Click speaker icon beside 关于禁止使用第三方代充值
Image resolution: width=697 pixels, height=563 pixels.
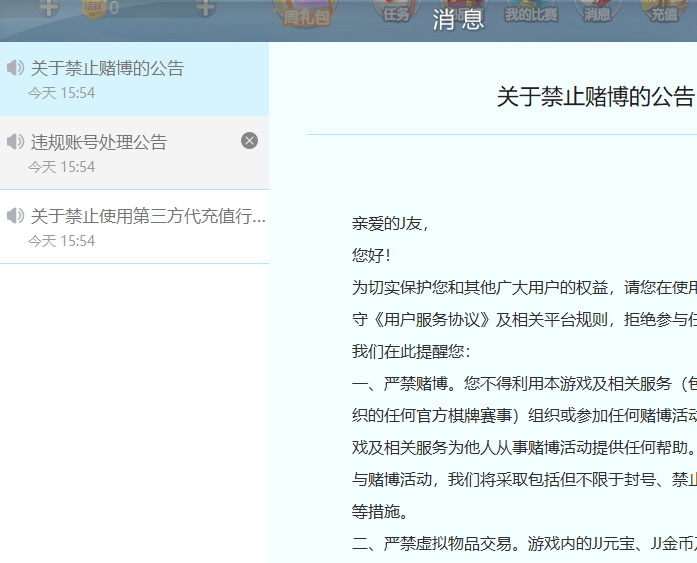click(15, 216)
